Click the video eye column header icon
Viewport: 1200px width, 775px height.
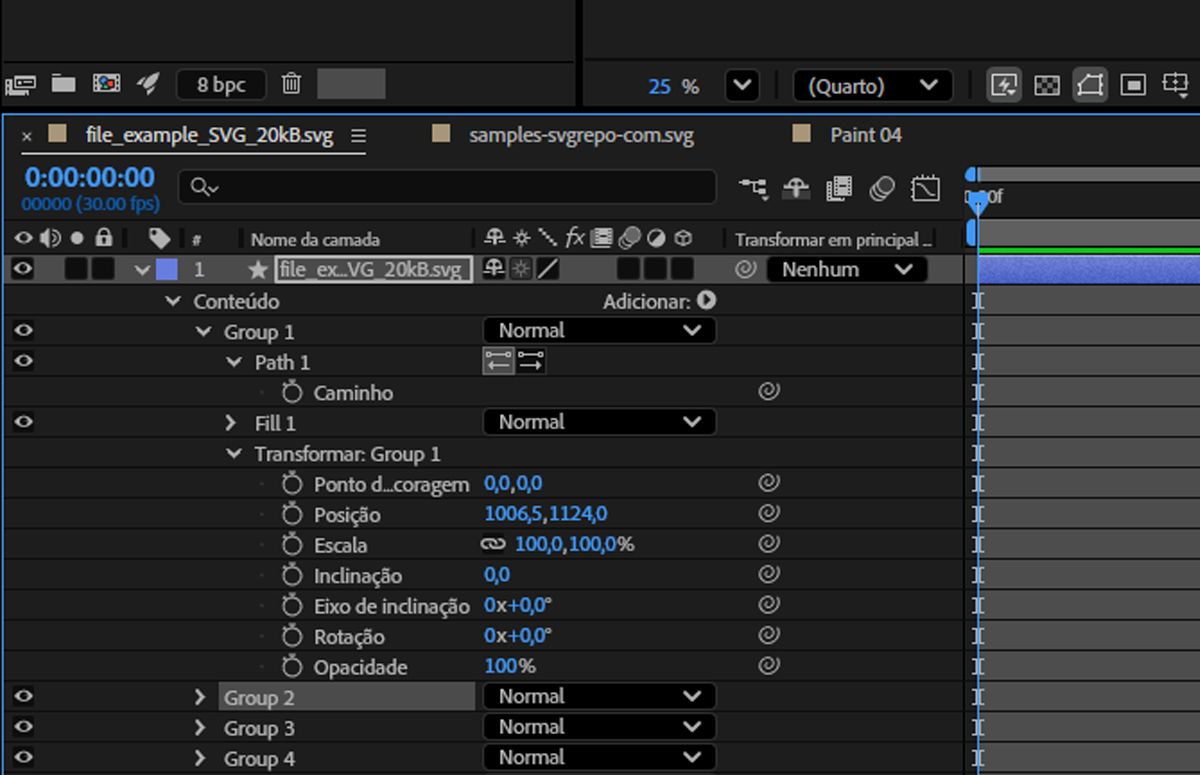(23, 238)
